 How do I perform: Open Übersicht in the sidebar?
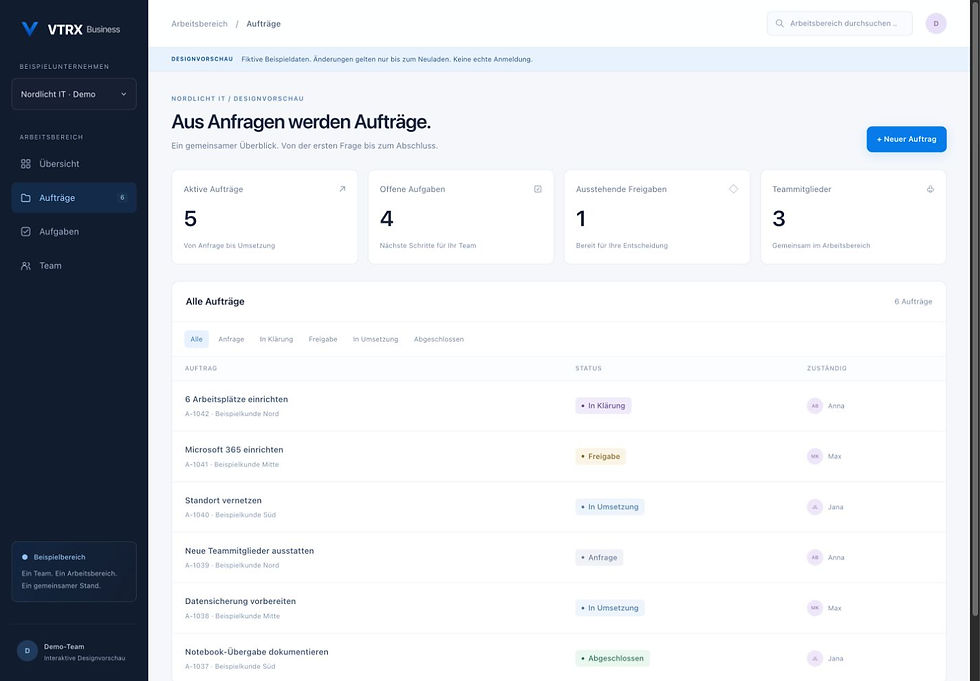click(74, 164)
